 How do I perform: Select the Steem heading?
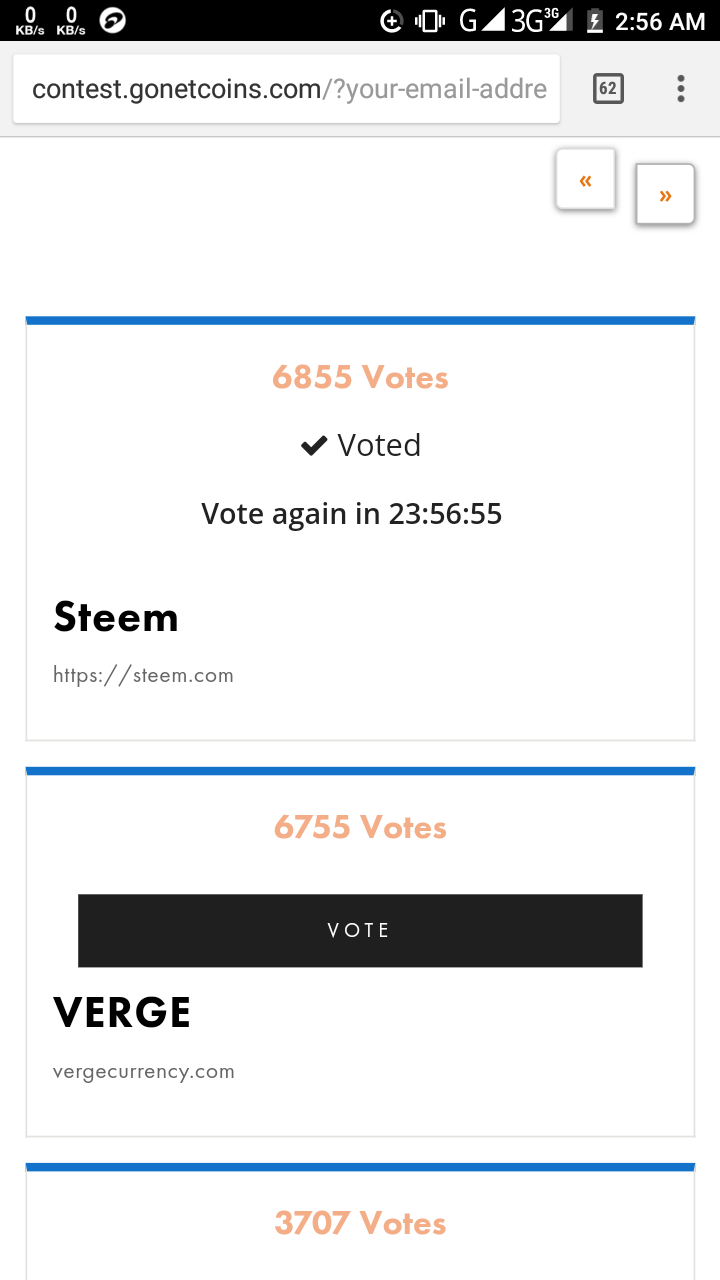pyautogui.click(x=116, y=617)
